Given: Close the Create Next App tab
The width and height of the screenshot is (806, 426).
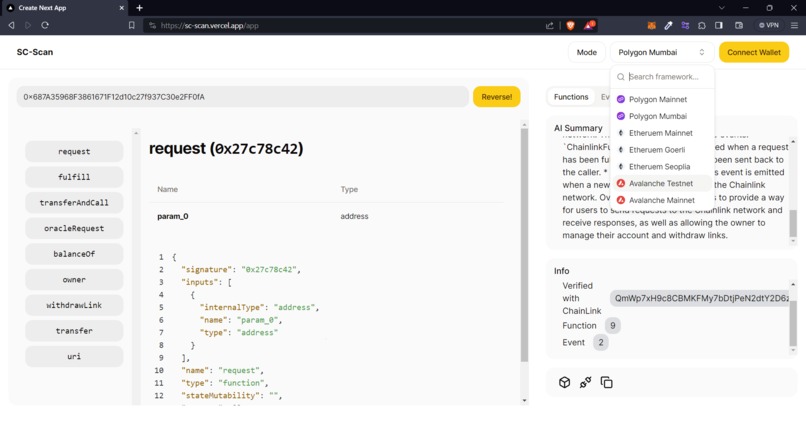Looking at the screenshot, I should 122,8.
